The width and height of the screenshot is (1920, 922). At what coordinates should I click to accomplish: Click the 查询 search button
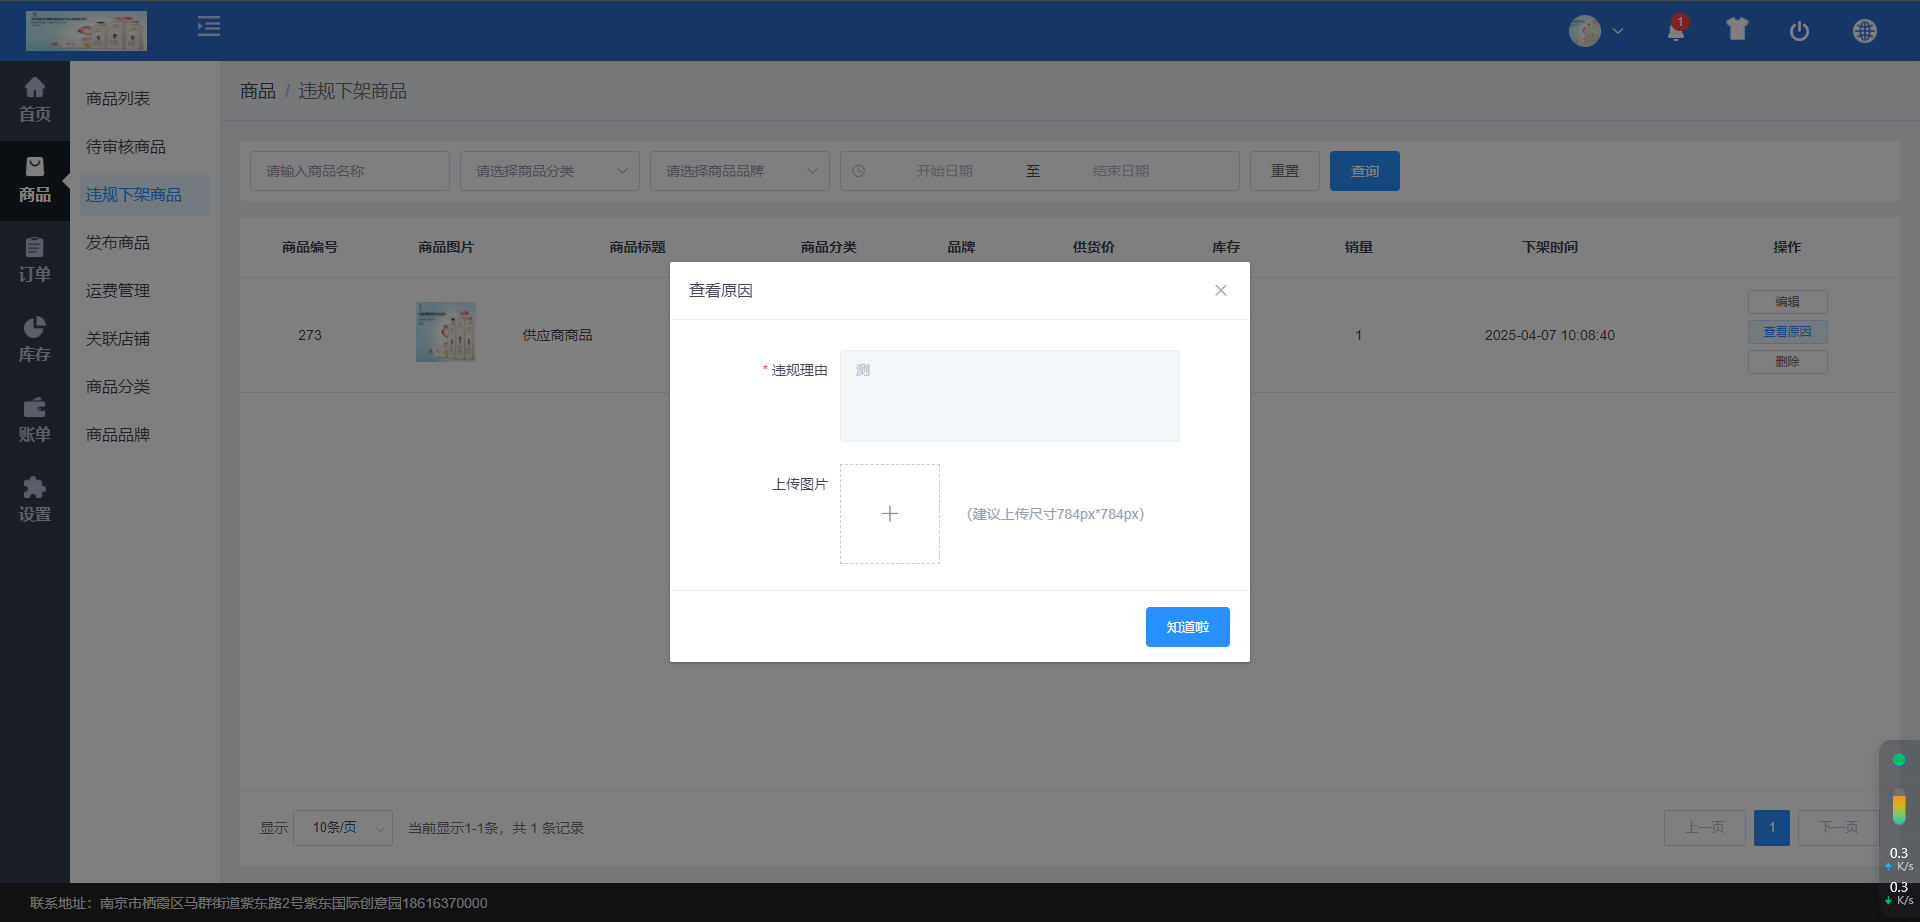(1364, 171)
